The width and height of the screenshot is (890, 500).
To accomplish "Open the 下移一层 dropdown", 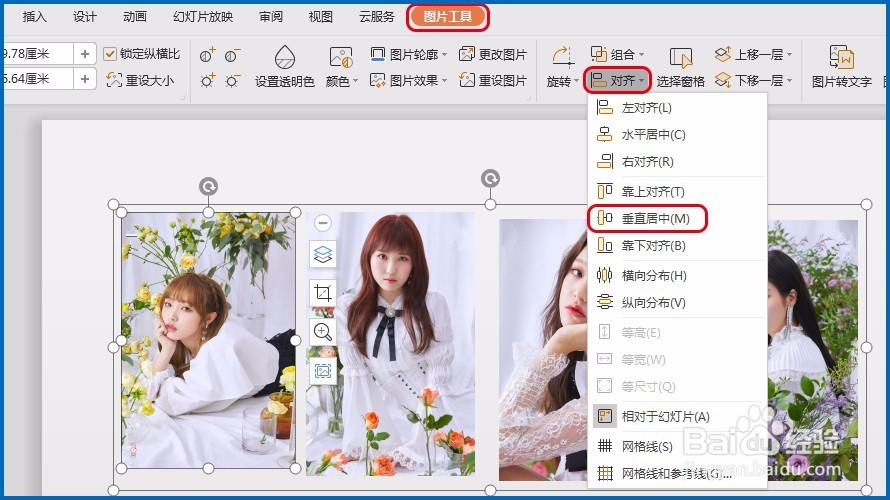I will [753, 81].
